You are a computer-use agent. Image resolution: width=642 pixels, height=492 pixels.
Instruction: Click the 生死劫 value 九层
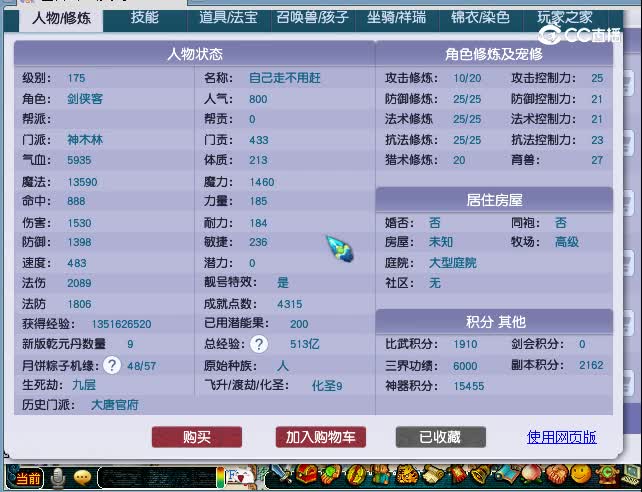point(84,385)
